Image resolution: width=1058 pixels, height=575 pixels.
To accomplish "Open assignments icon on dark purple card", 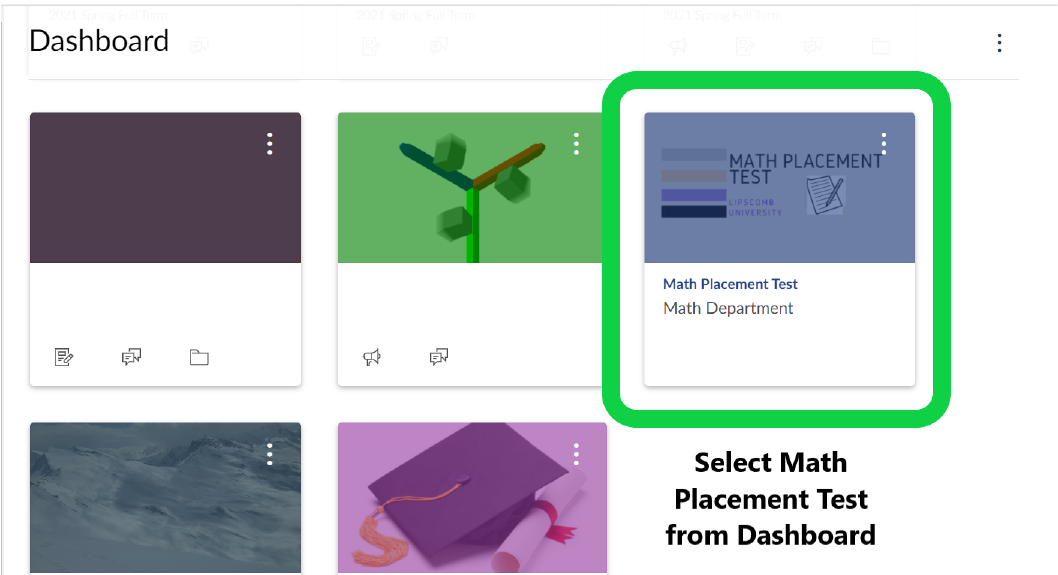I will tap(63, 356).
